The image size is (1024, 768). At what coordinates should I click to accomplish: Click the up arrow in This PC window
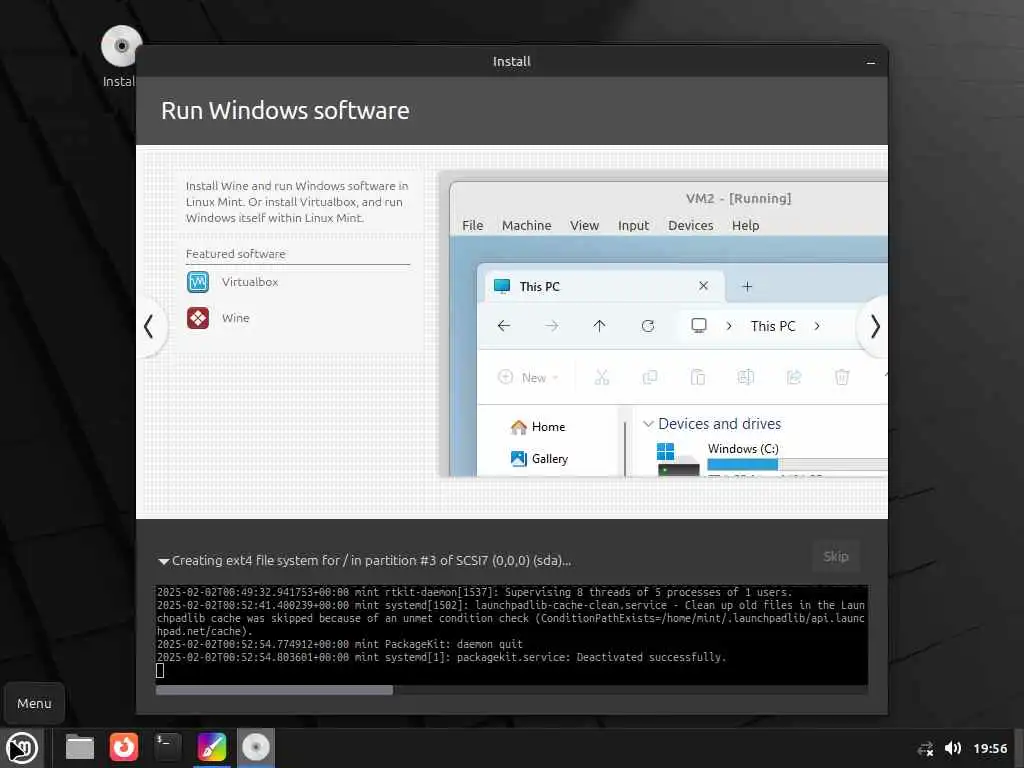599,326
